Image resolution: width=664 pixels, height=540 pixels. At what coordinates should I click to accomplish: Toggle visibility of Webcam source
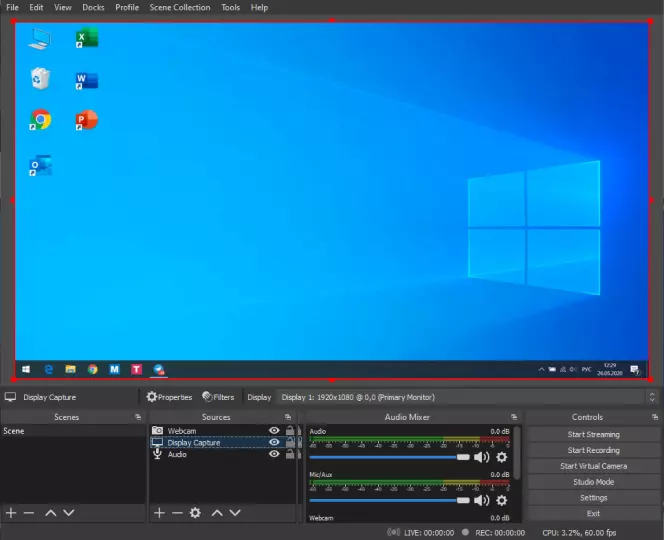click(274, 430)
